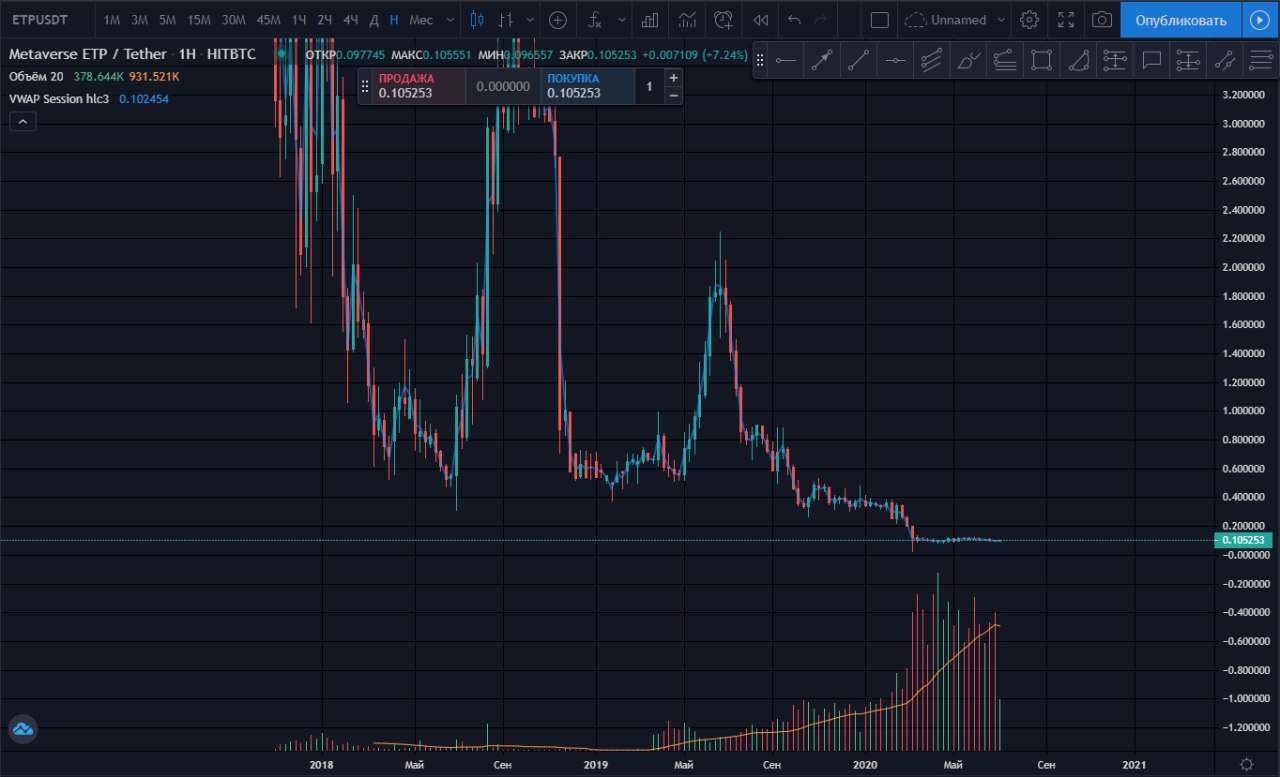Select the bars chart style
This screenshot has height=777, width=1280.
507,20
